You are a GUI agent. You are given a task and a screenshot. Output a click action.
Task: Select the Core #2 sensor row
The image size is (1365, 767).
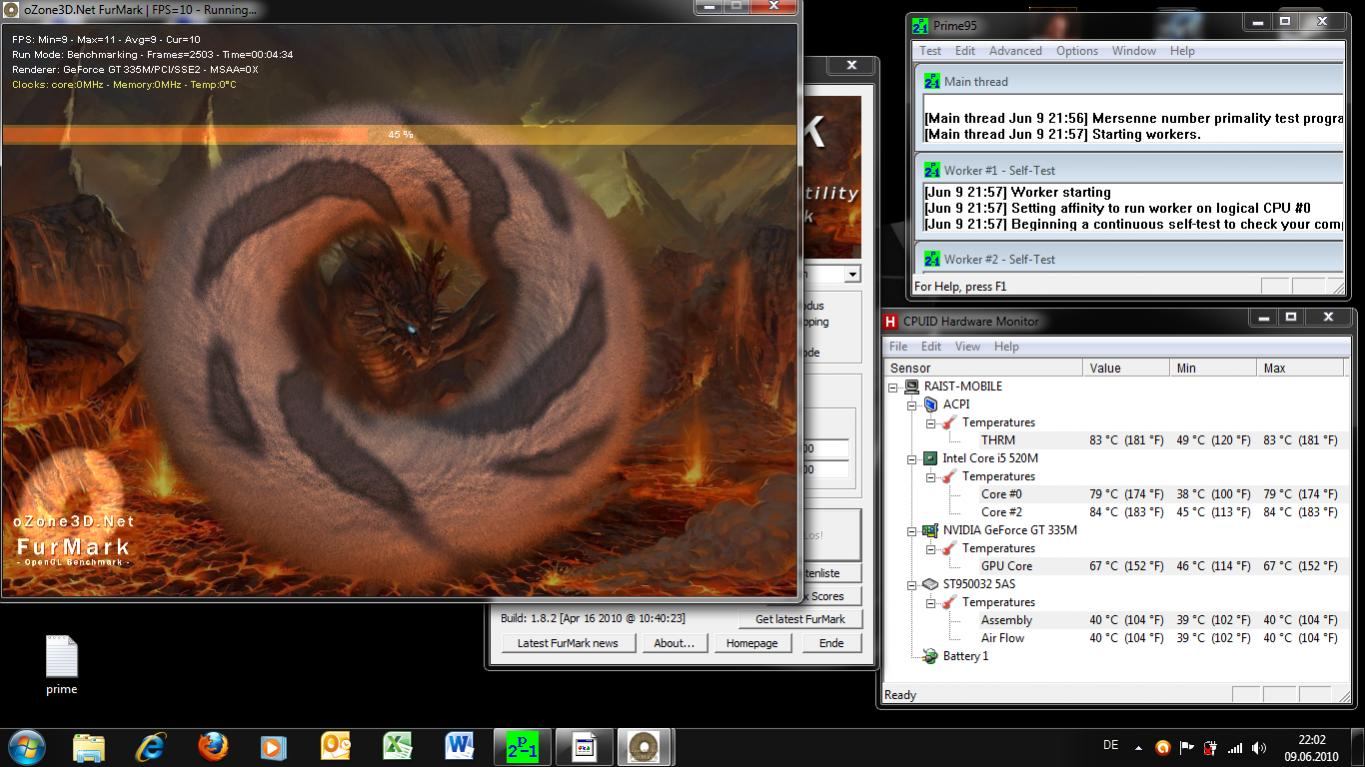[x=1115, y=512]
